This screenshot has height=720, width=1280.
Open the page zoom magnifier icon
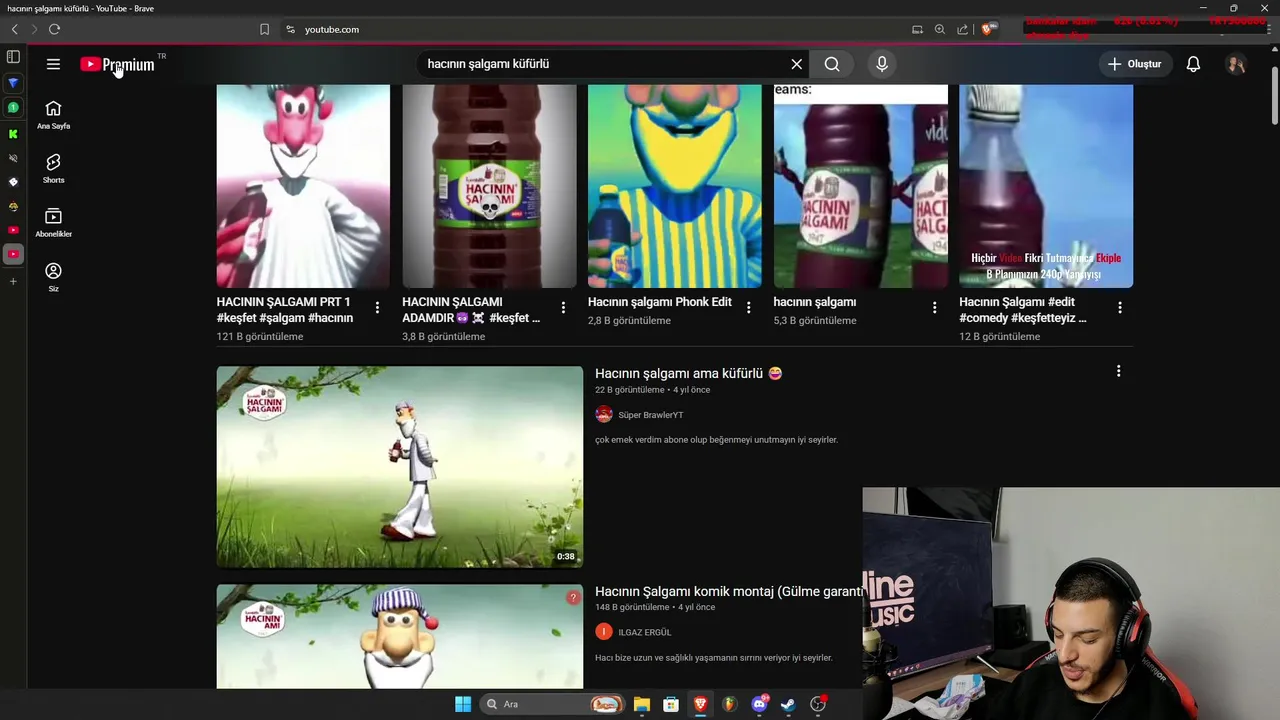tap(940, 29)
